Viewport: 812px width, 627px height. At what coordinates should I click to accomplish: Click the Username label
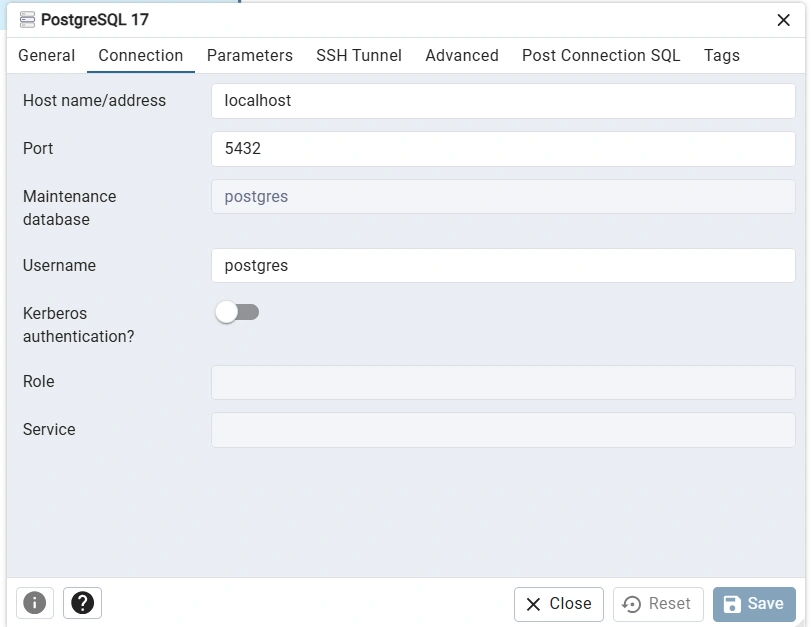click(x=59, y=266)
